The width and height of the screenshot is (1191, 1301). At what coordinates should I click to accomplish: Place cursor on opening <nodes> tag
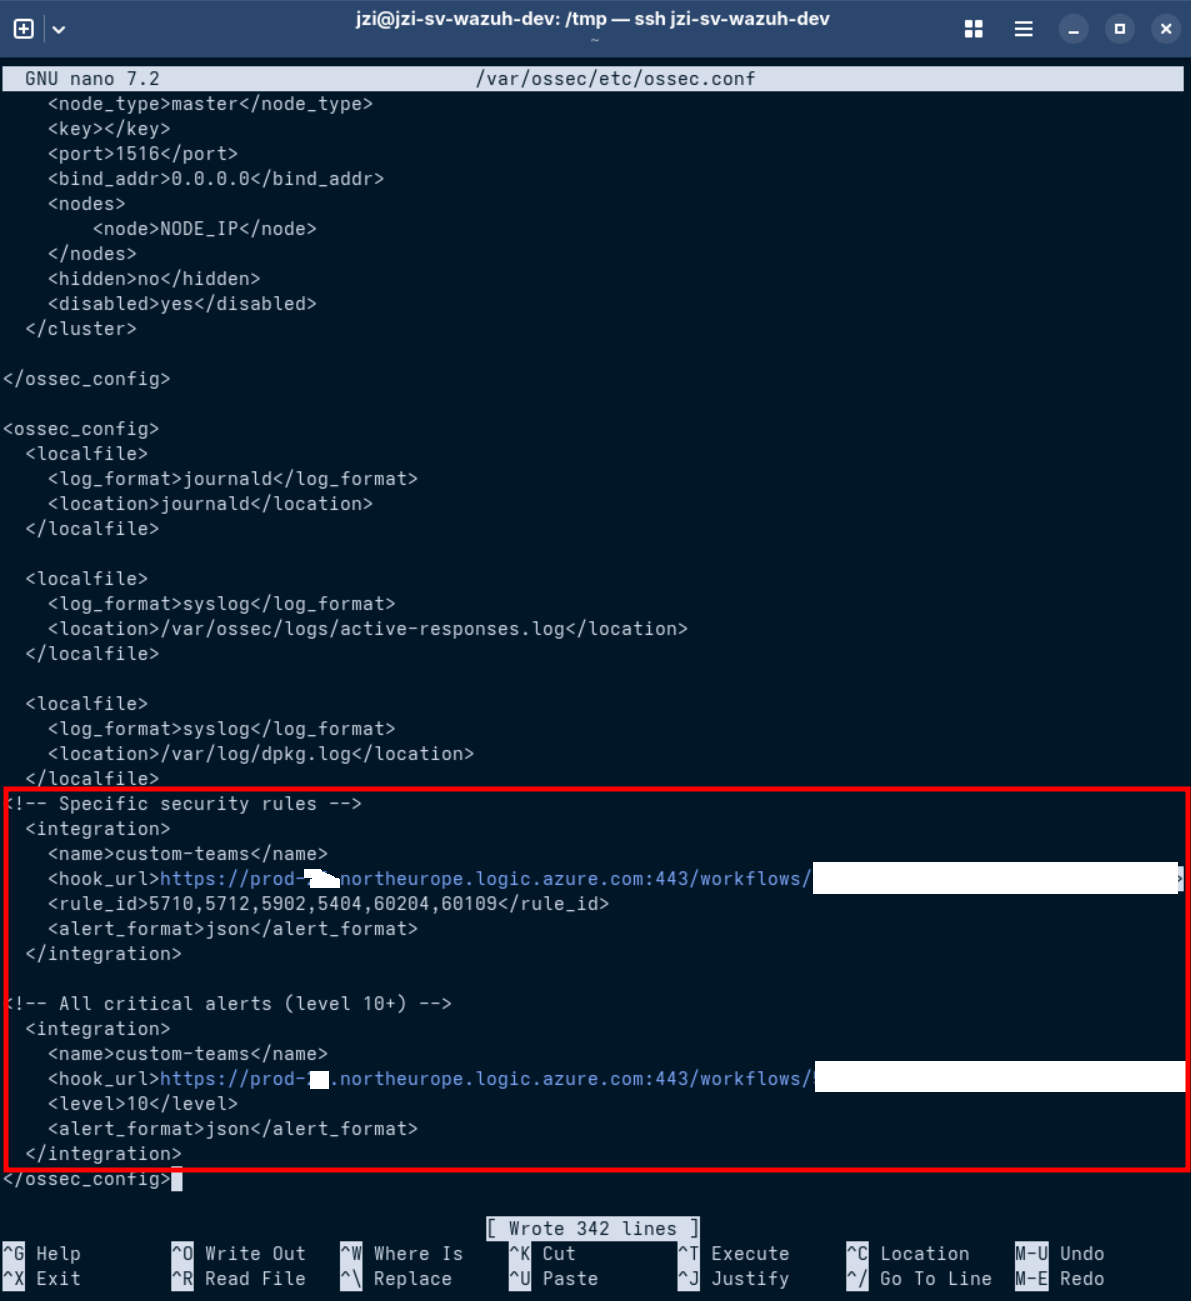coord(87,204)
